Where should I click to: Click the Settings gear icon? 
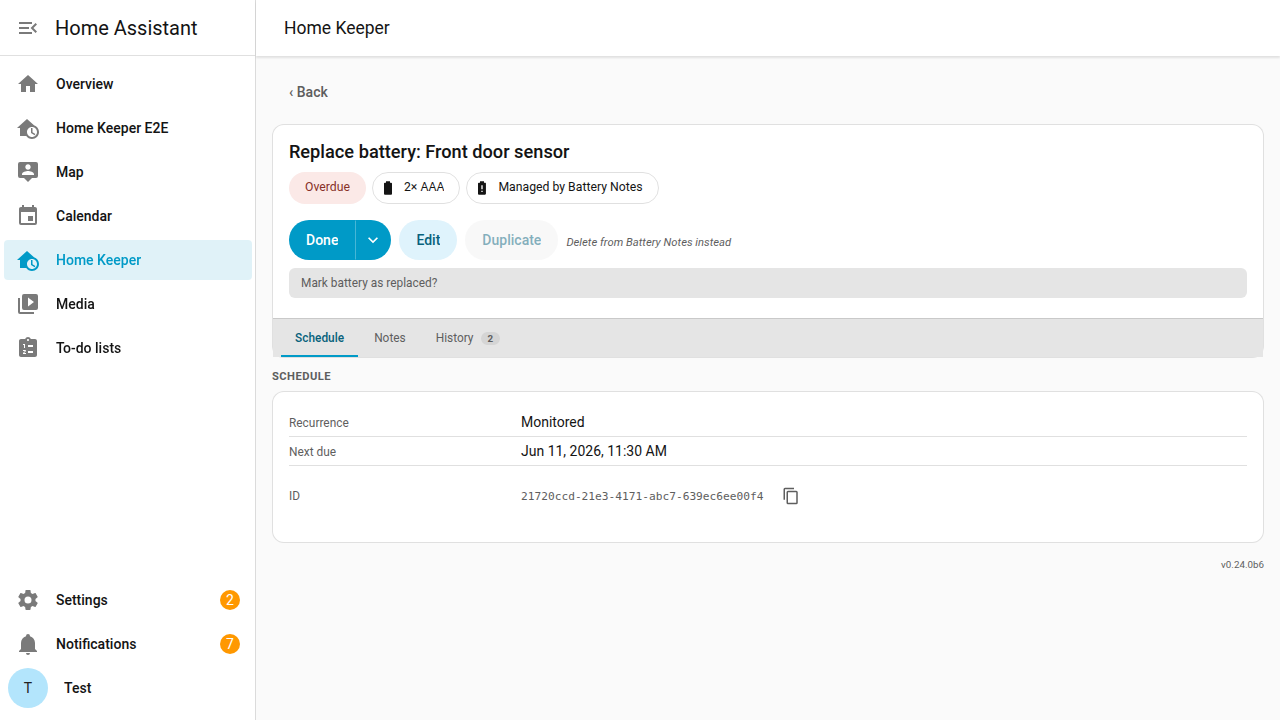tap(28, 600)
